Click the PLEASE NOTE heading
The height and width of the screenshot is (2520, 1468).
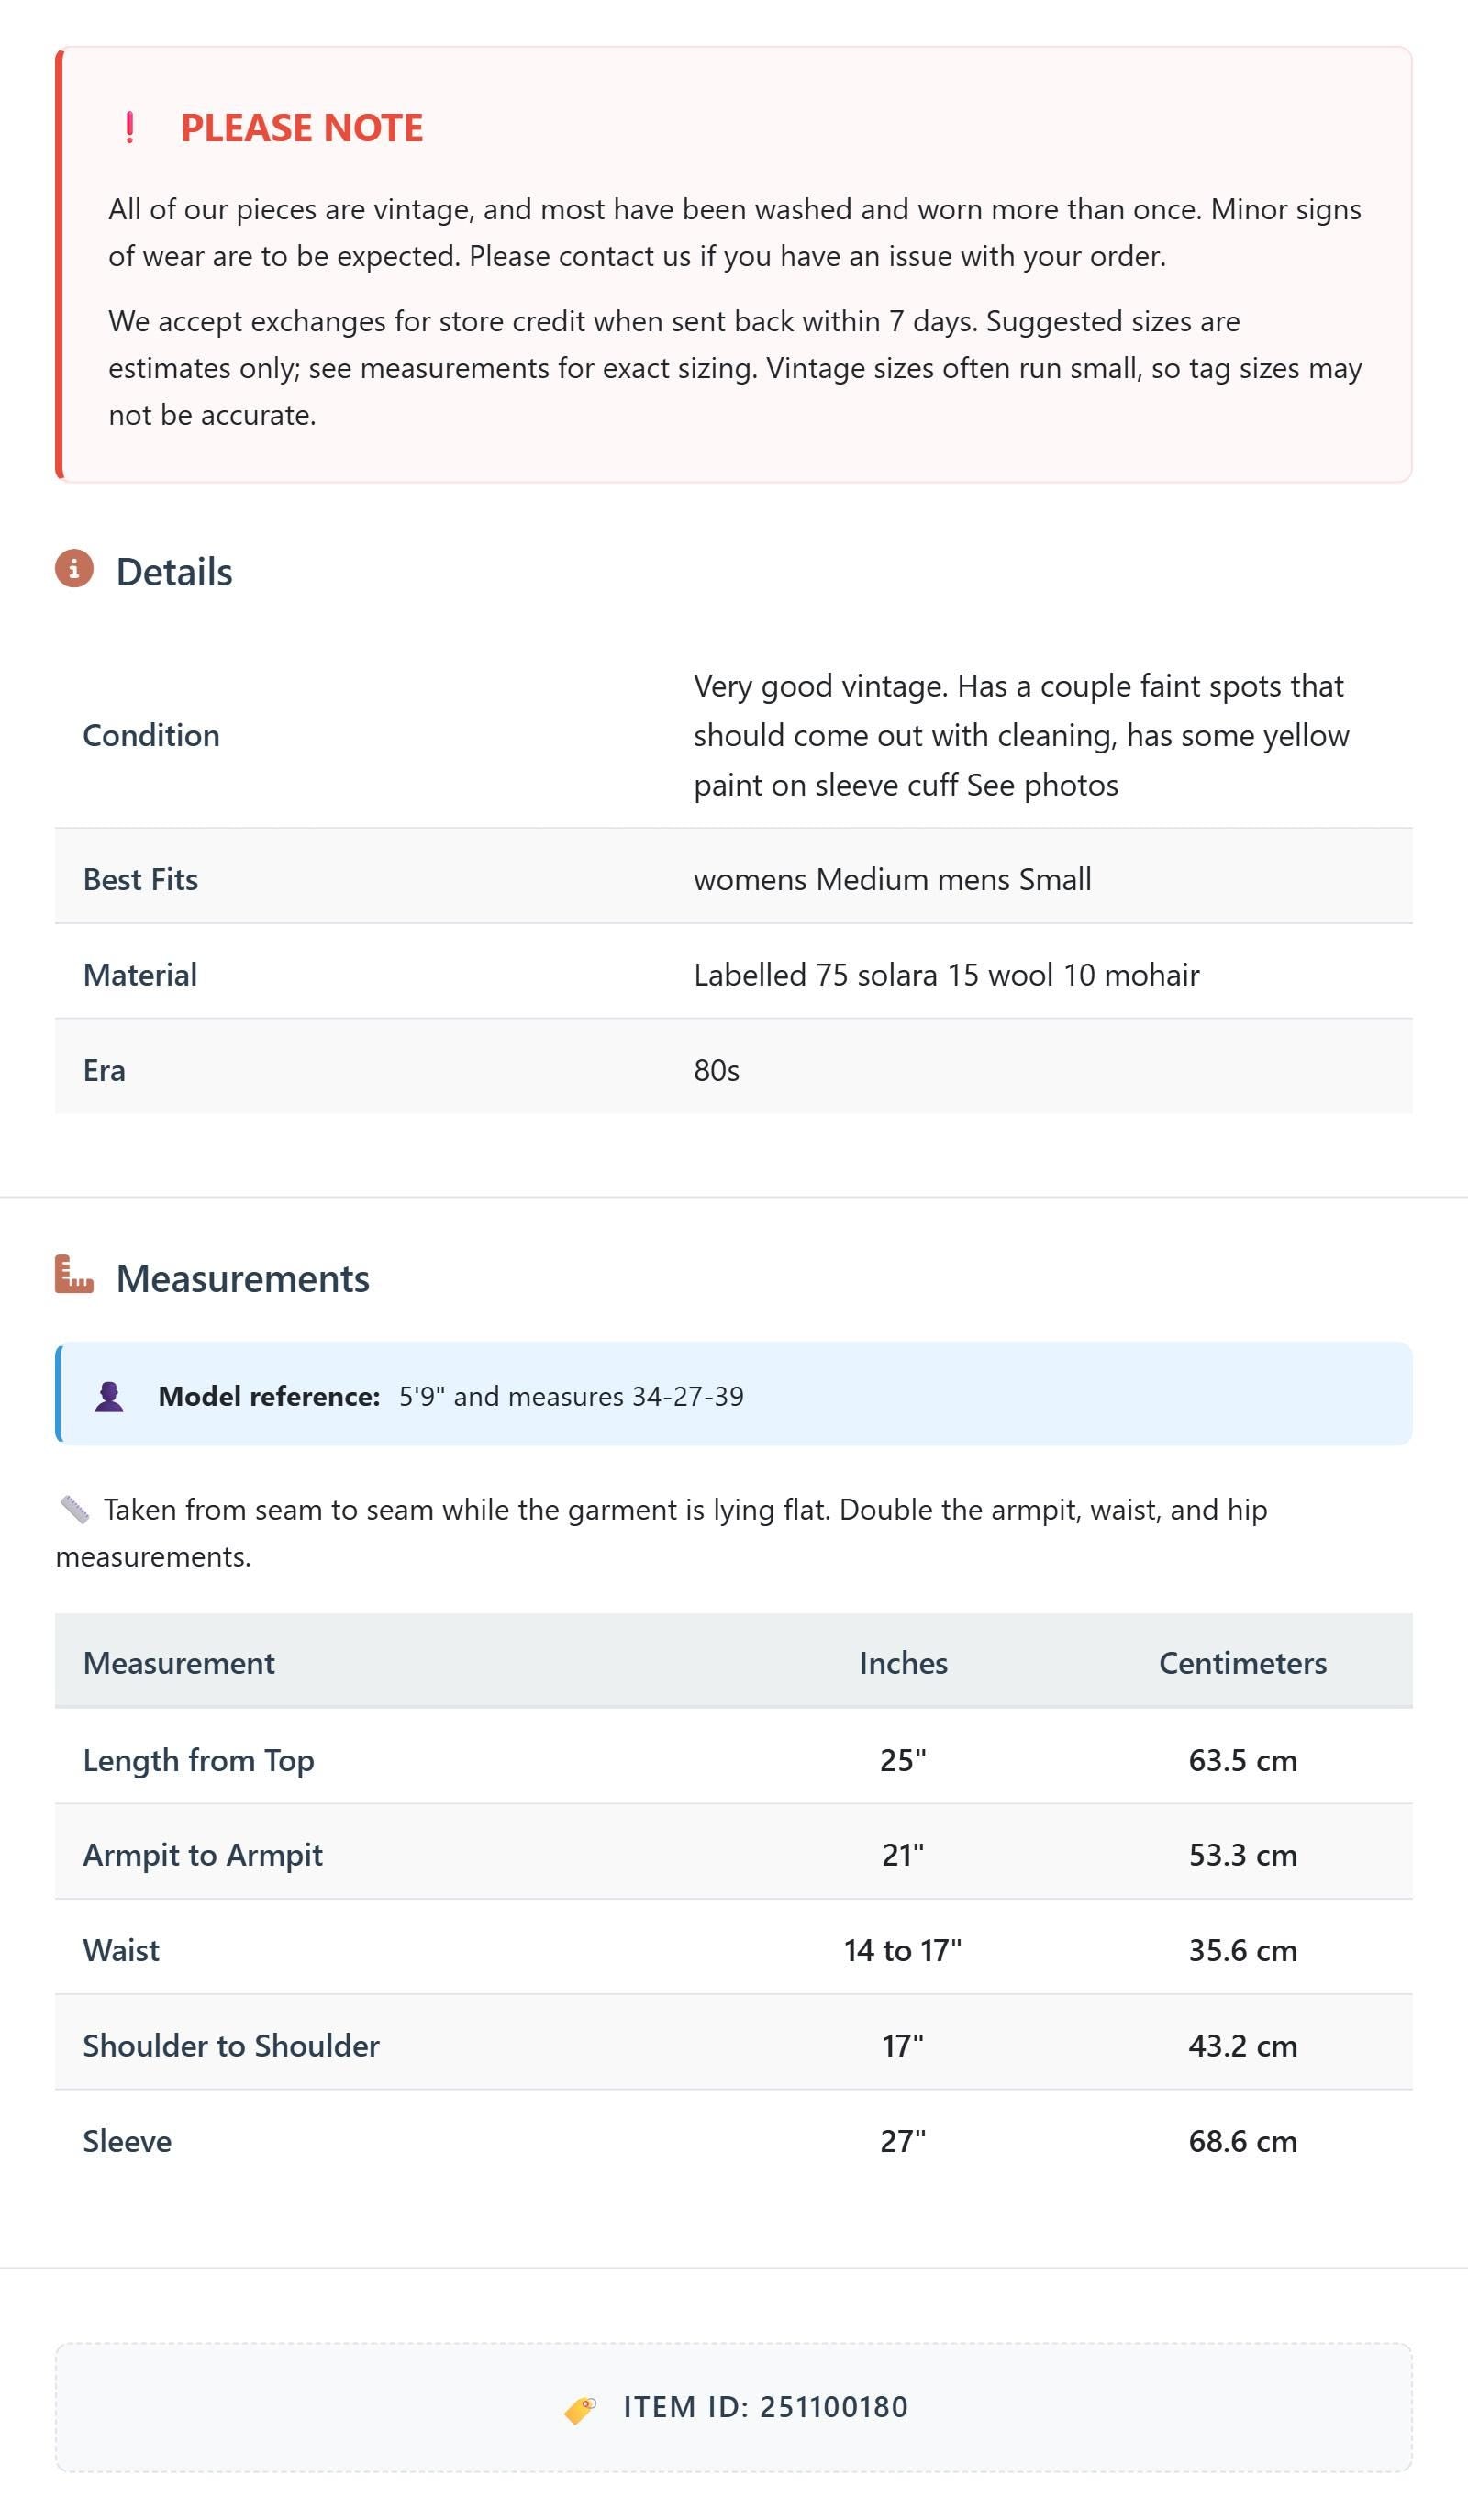302,128
